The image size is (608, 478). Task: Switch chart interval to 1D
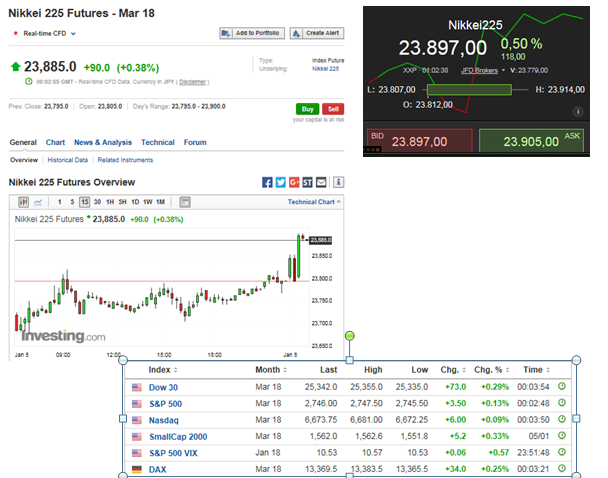135,202
